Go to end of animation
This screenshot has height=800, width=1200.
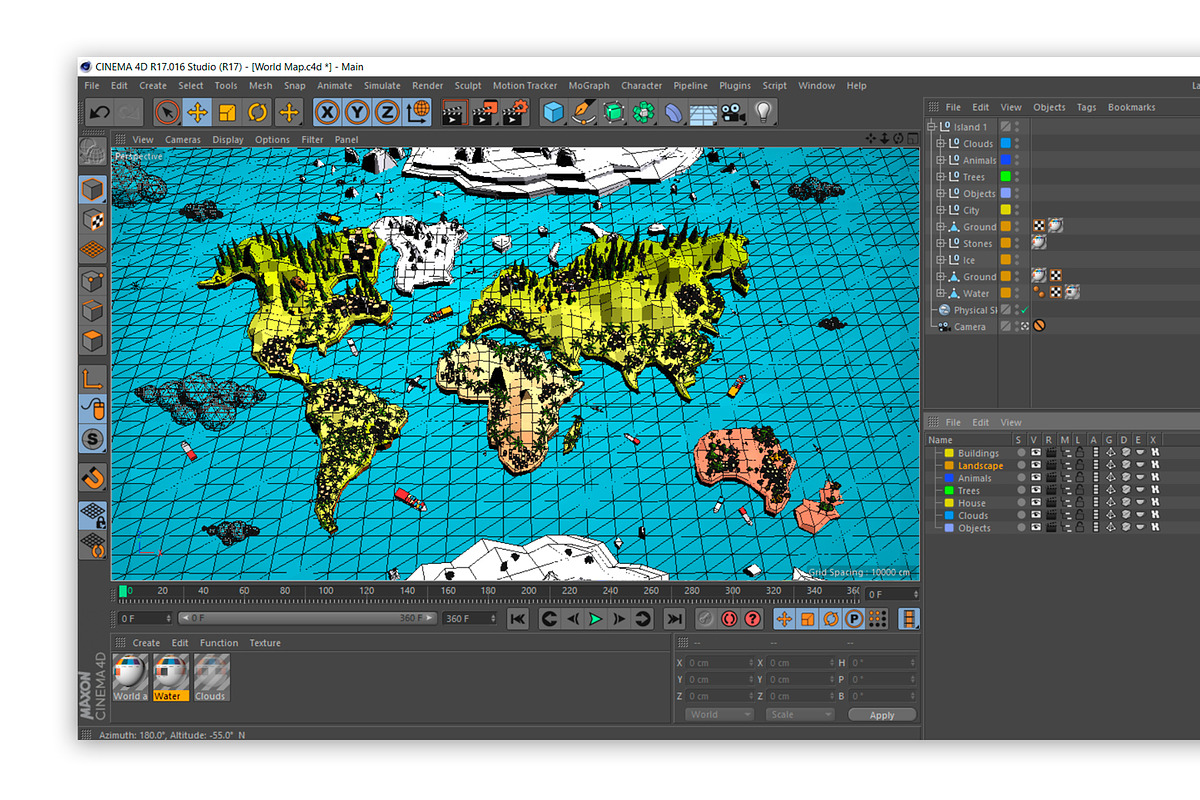click(675, 619)
